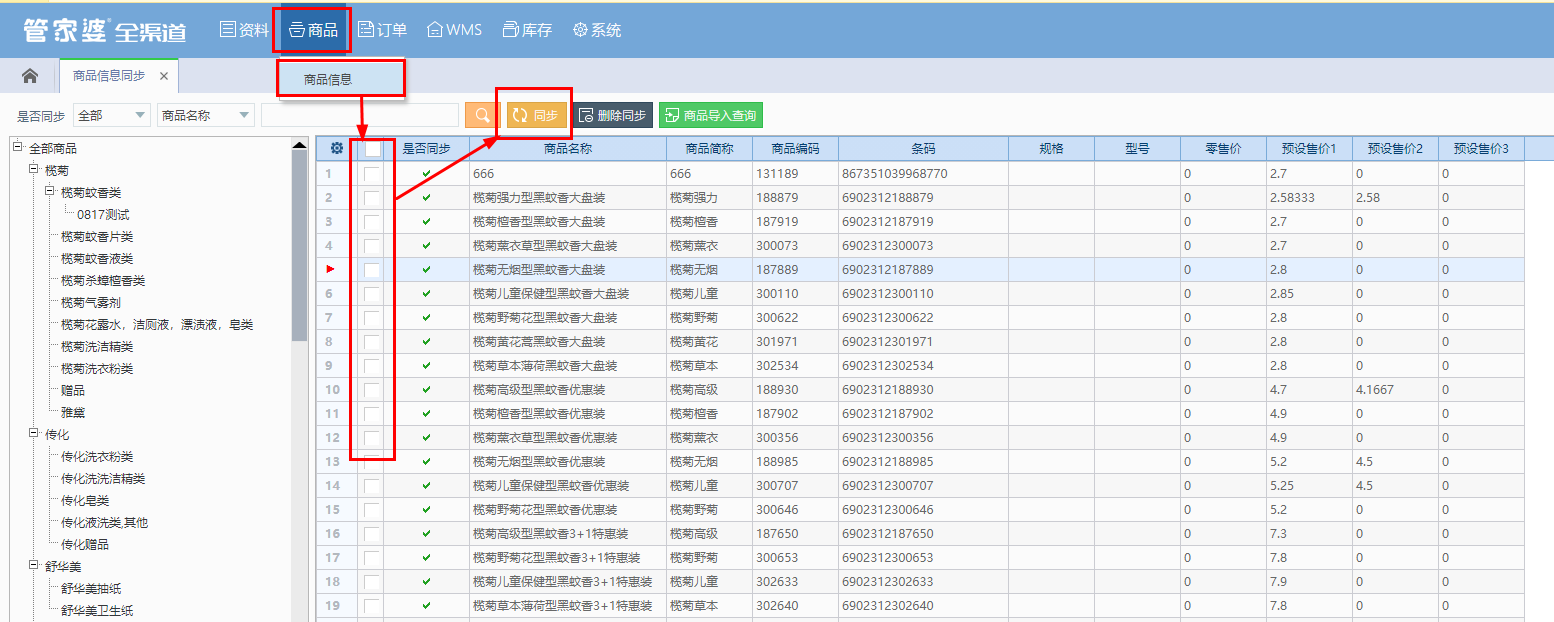Collapse the 榄菊 tree node
The image size is (1554, 622).
click(x=34, y=170)
